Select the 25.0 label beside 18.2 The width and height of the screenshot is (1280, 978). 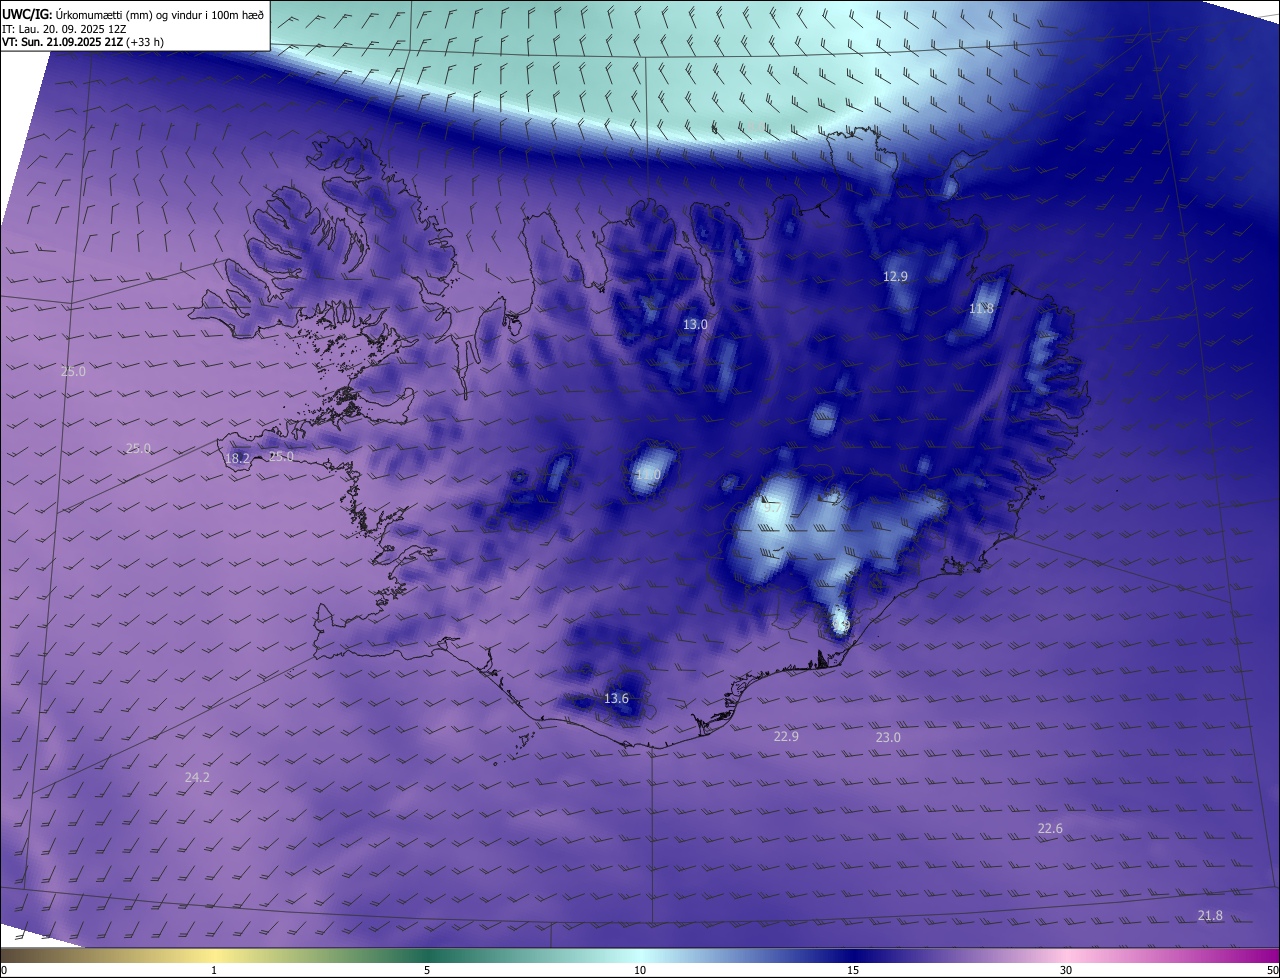pyautogui.click(x=282, y=457)
